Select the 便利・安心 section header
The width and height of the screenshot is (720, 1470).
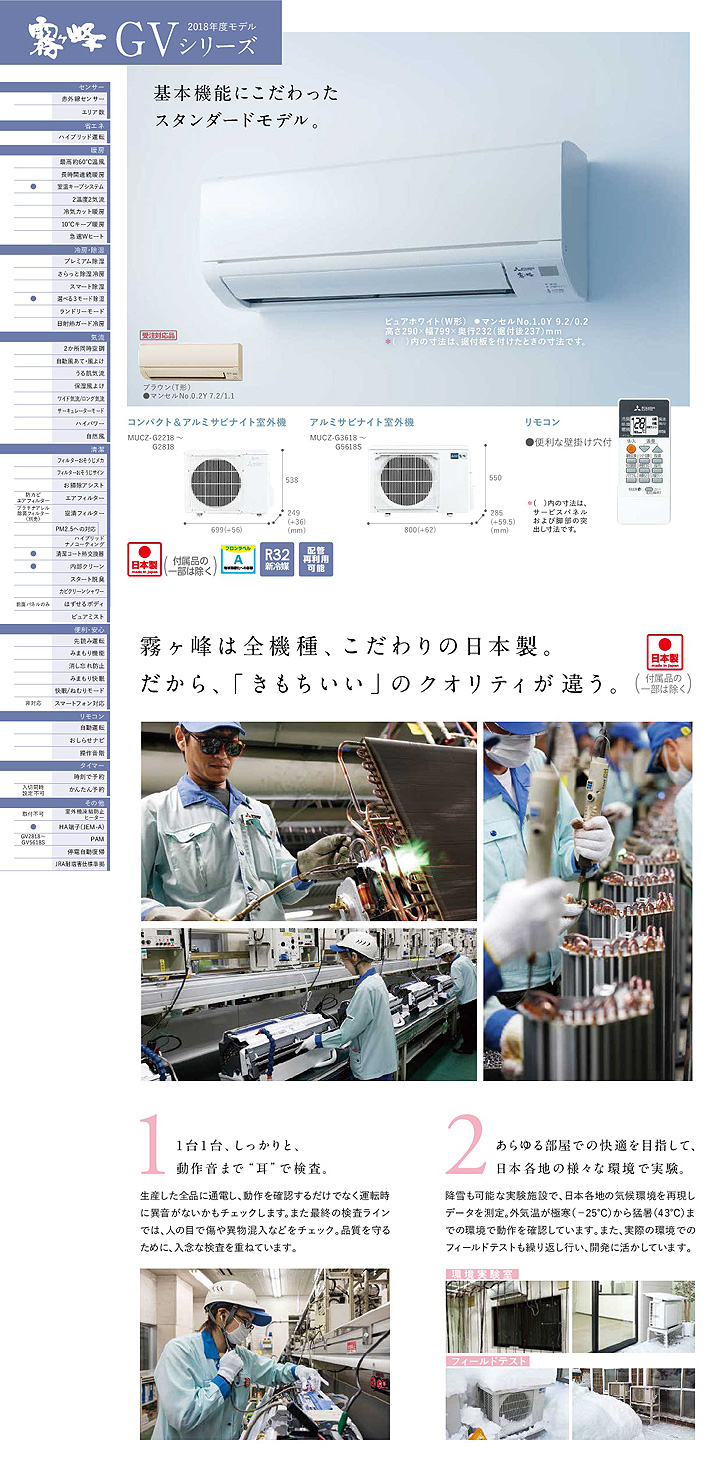54,629
